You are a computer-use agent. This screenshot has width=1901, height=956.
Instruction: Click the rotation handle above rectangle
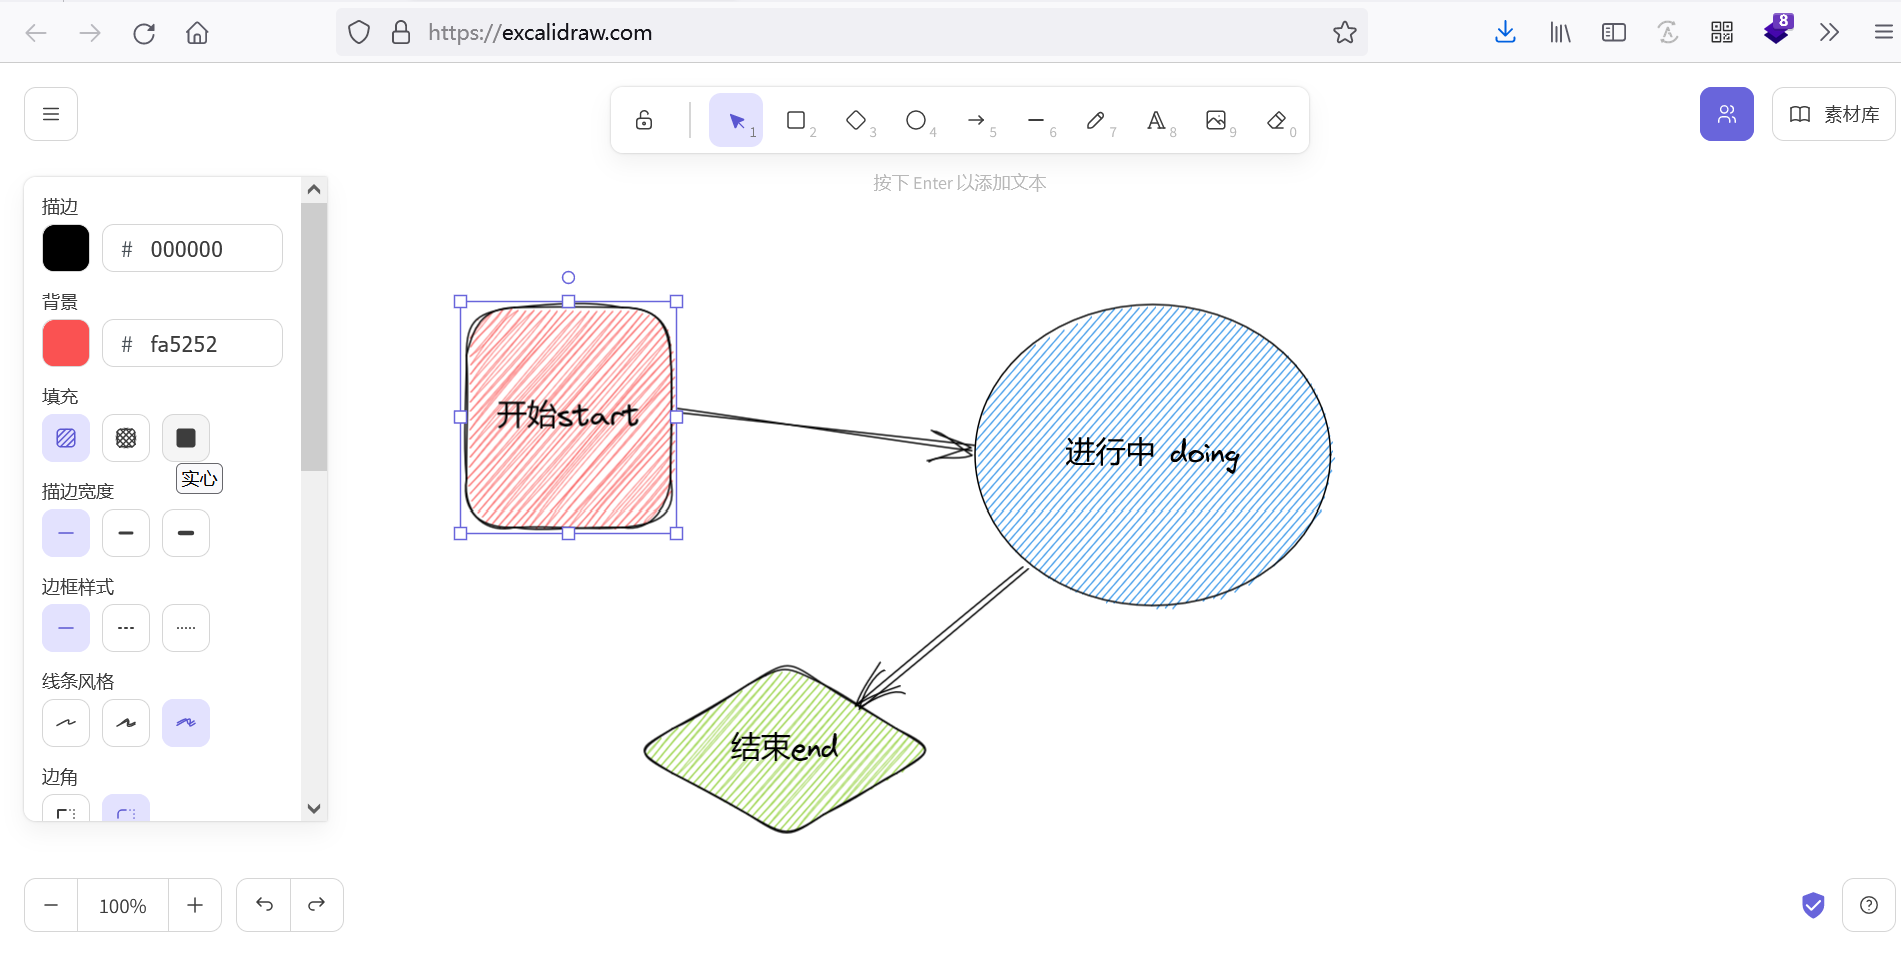pos(568,278)
